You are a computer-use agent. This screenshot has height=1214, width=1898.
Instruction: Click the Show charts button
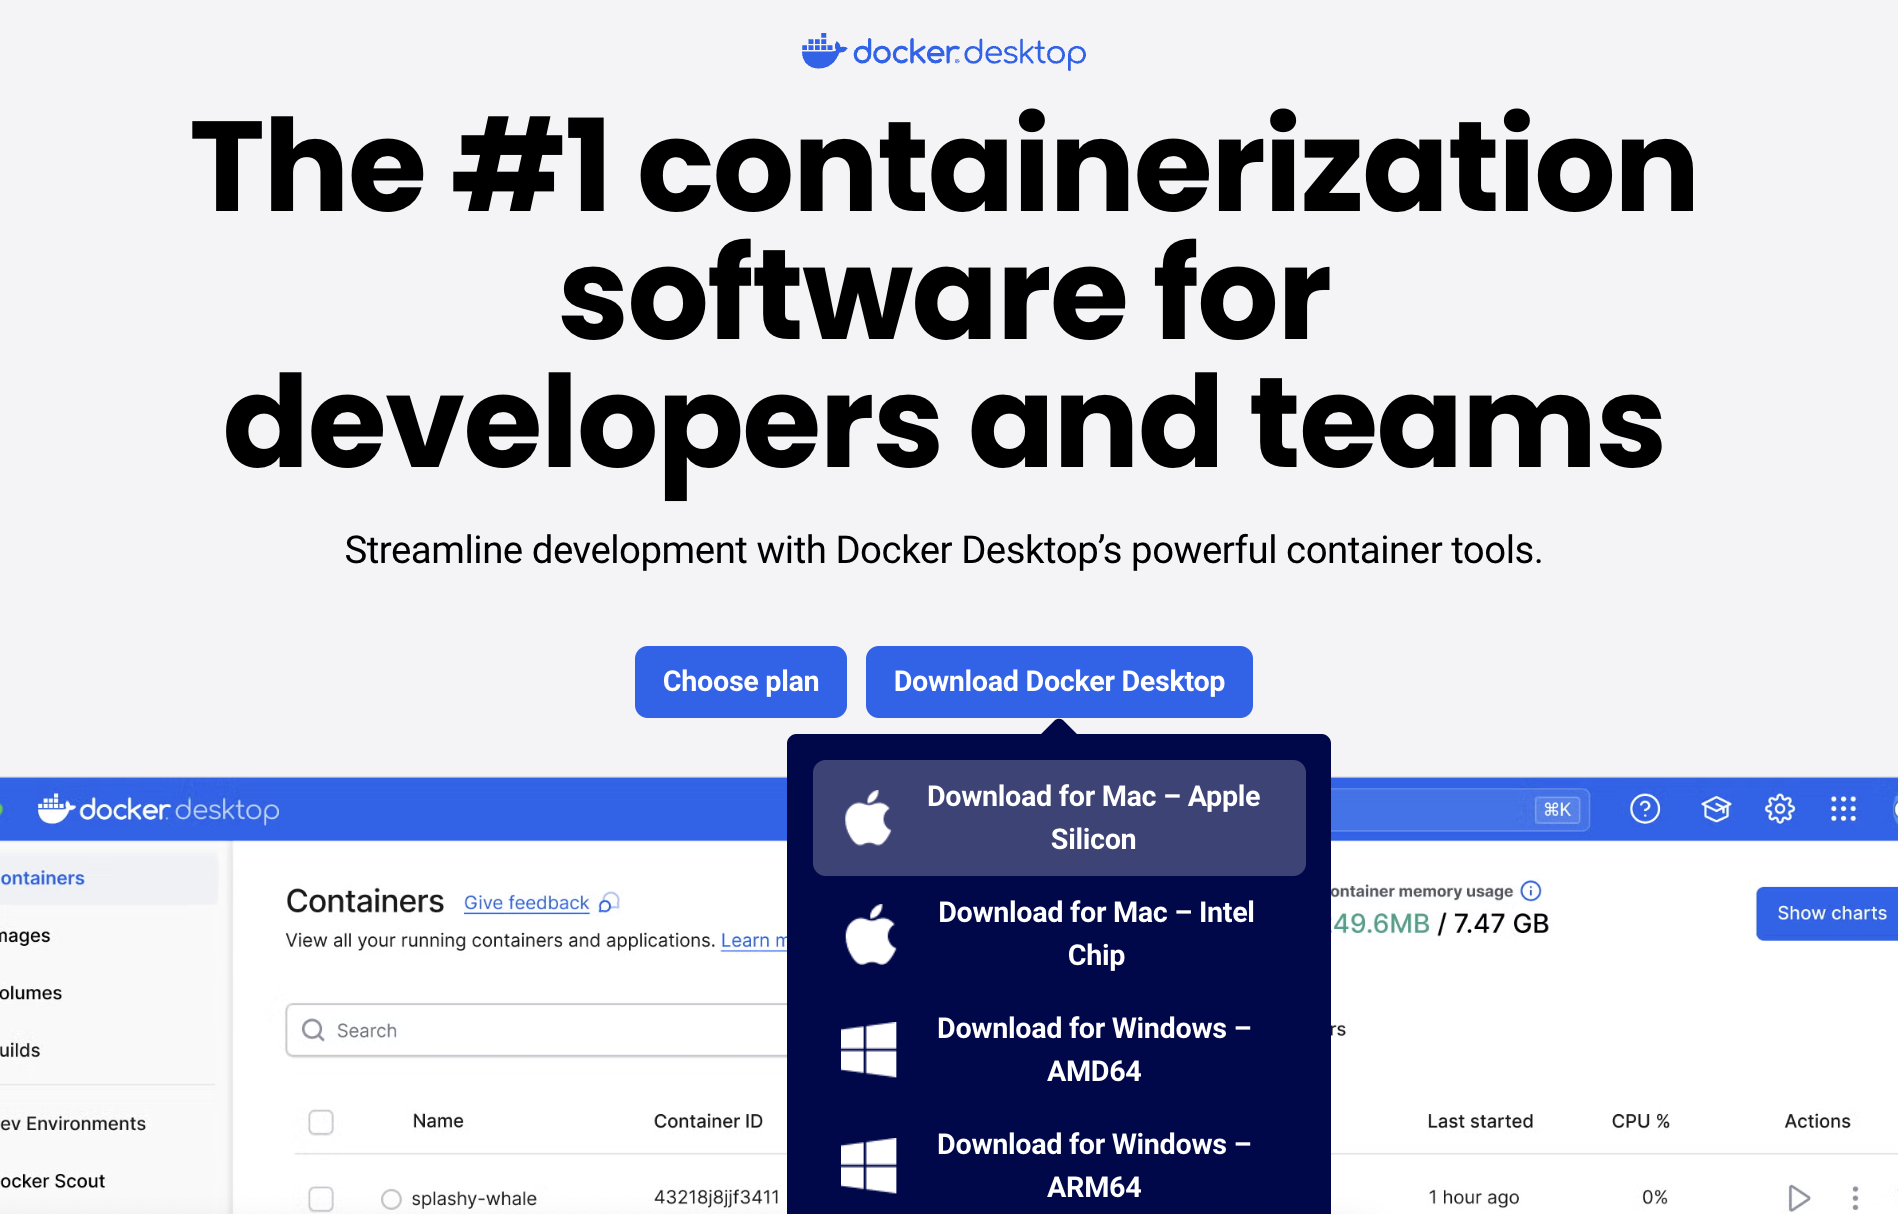click(1828, 913)
